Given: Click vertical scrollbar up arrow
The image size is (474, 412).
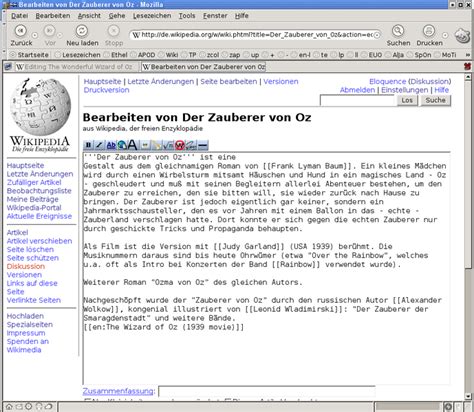Looking at the screenshot, I should [x=468, y=77].
